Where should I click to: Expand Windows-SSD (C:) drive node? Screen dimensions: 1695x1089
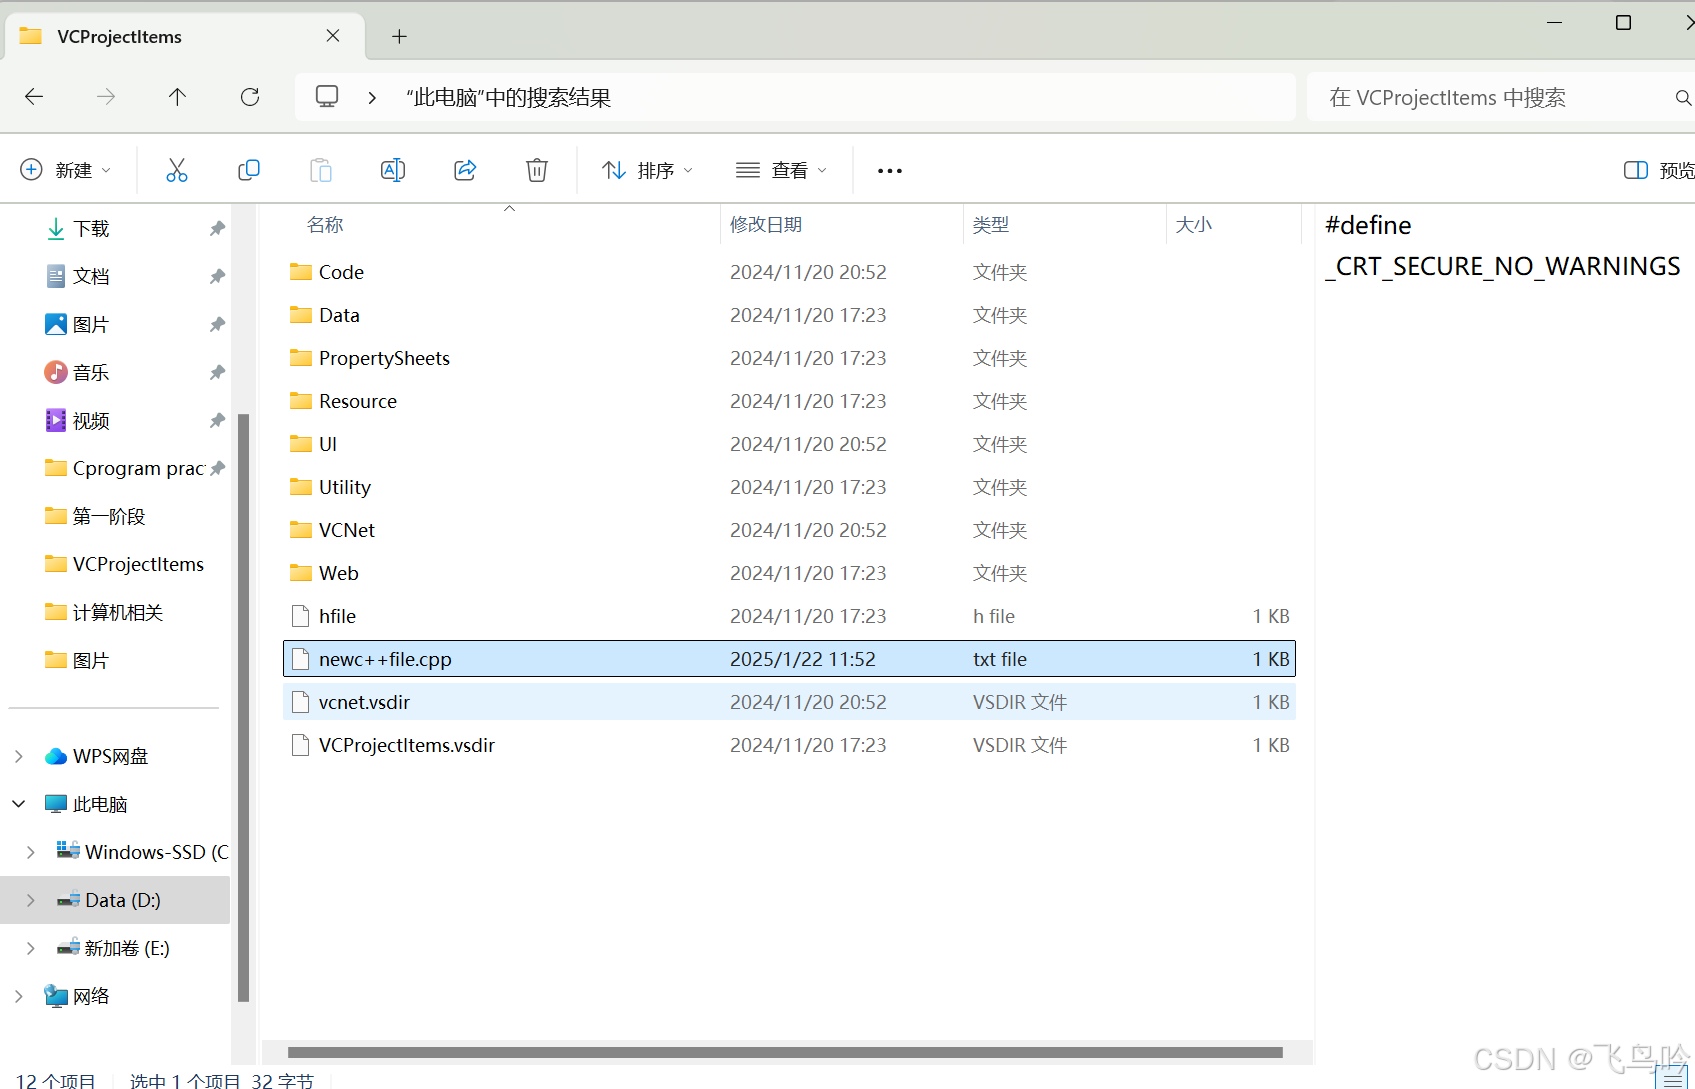[31, 852]
